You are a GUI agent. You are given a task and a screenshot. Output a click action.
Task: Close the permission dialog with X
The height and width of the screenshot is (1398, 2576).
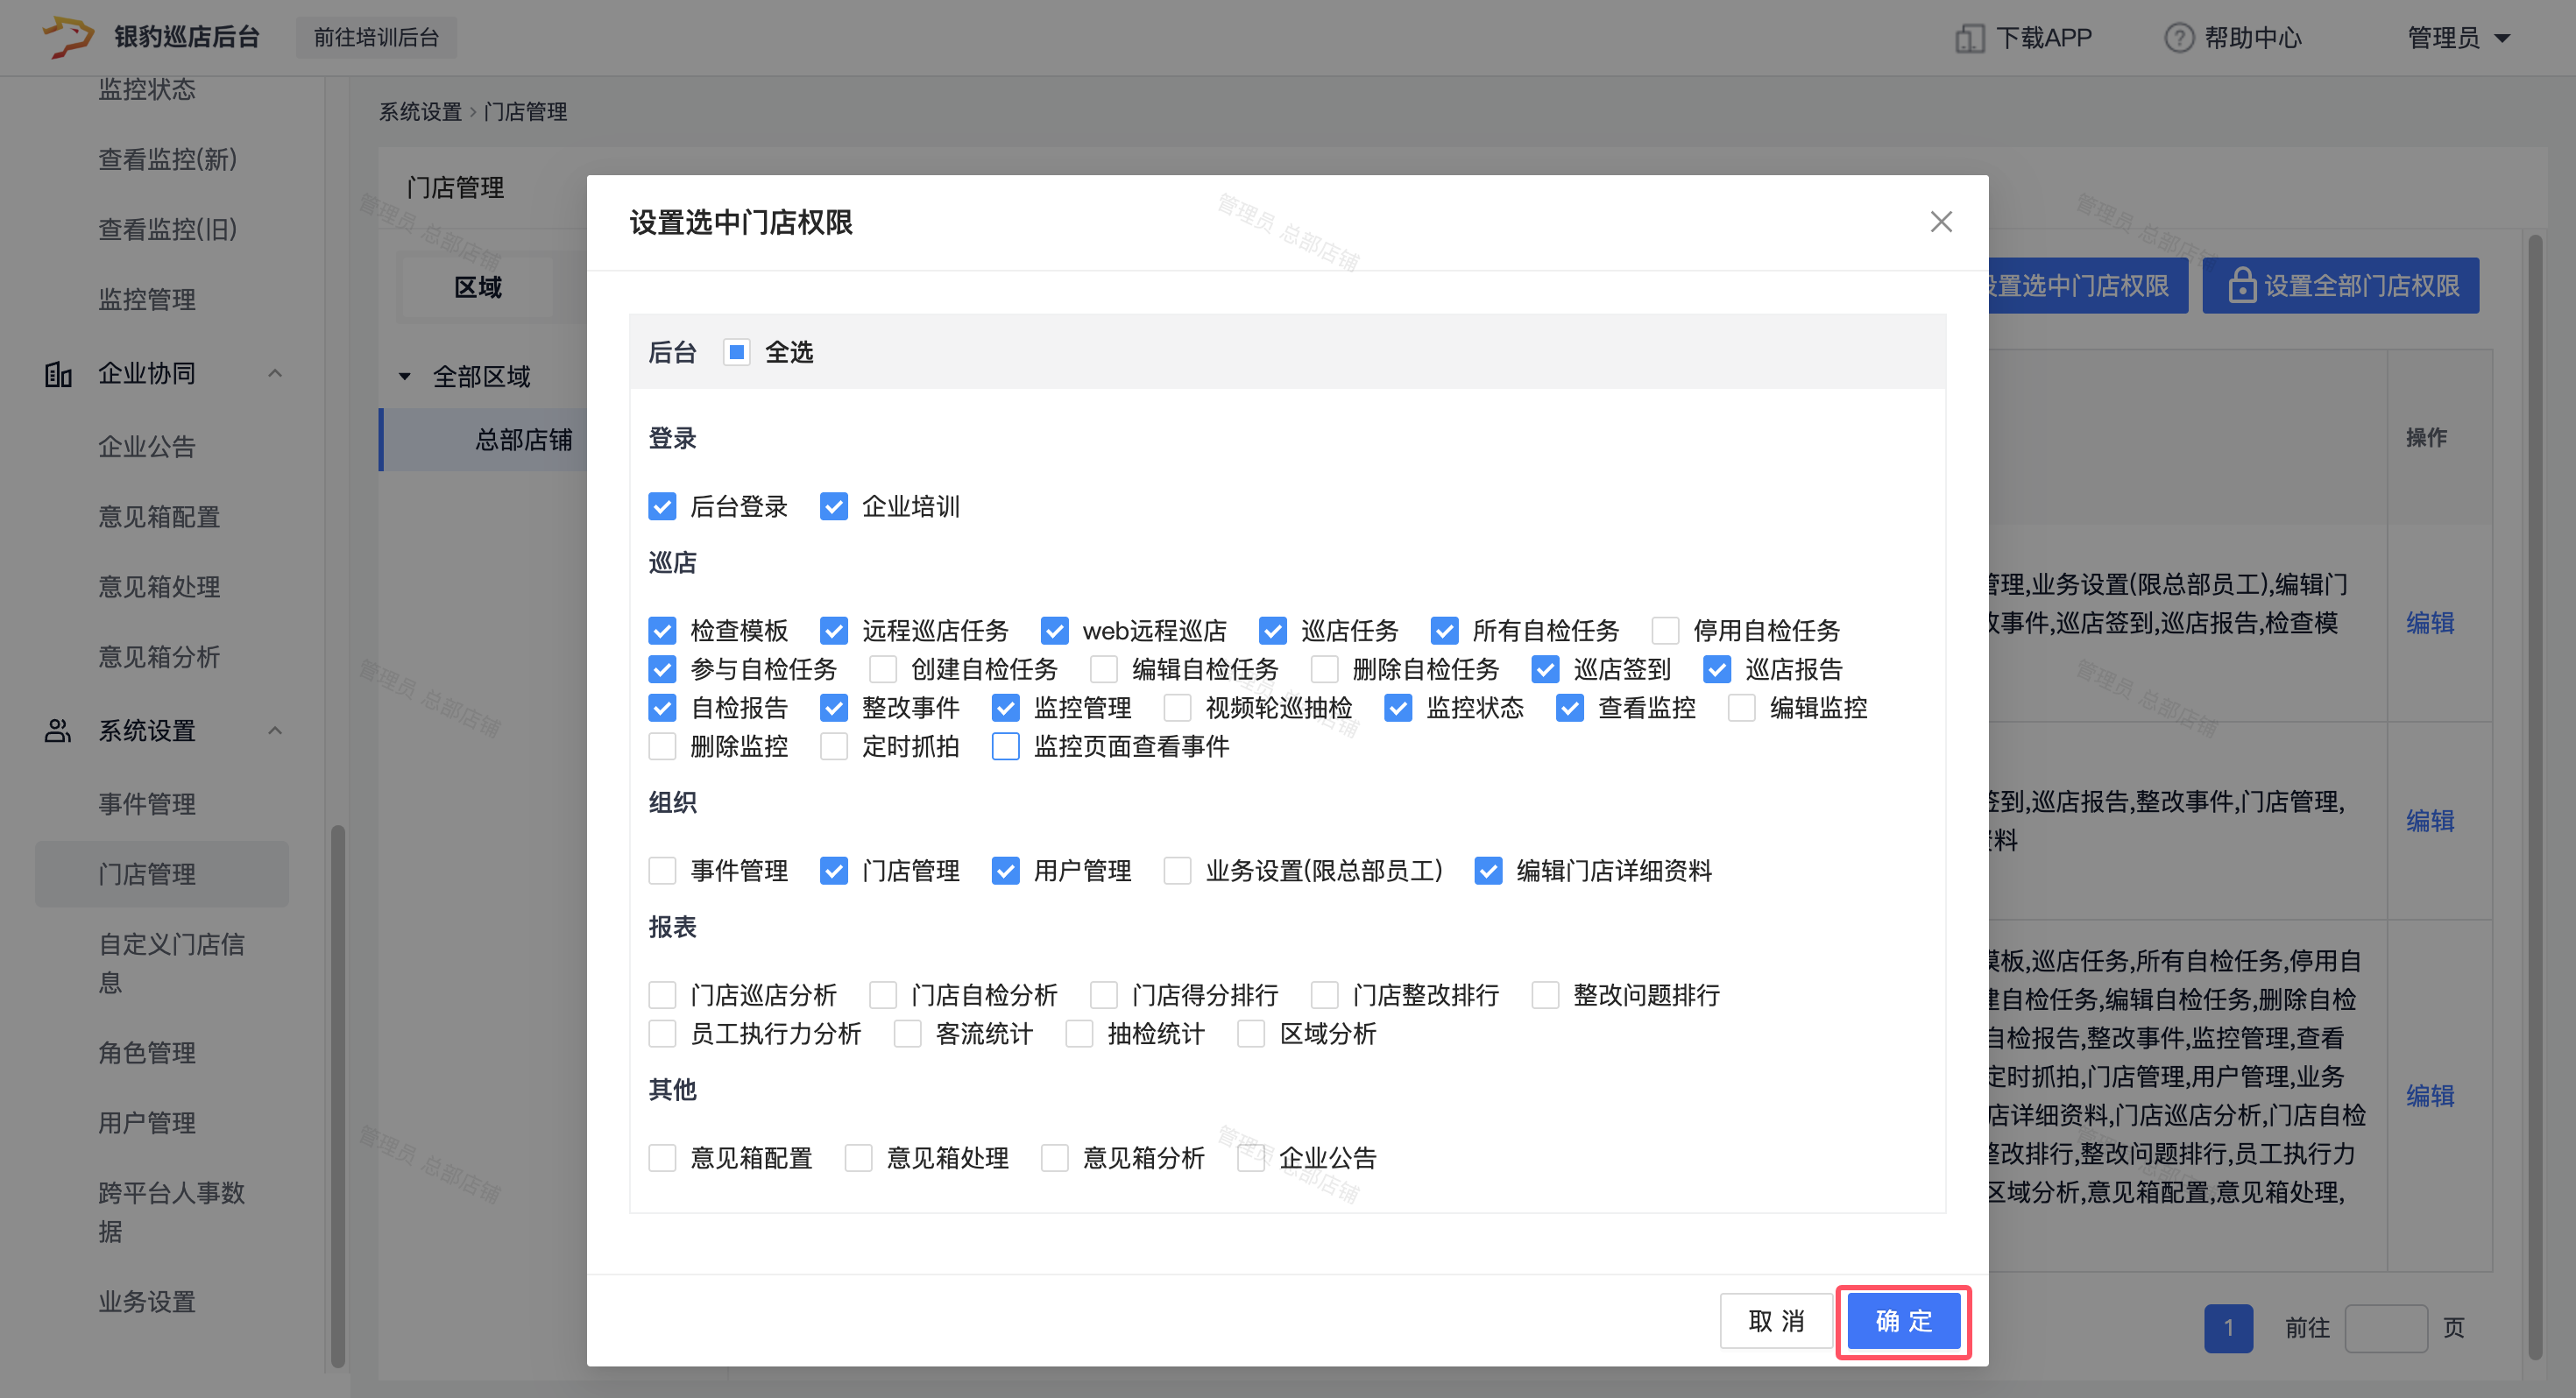coord(1940,222)
